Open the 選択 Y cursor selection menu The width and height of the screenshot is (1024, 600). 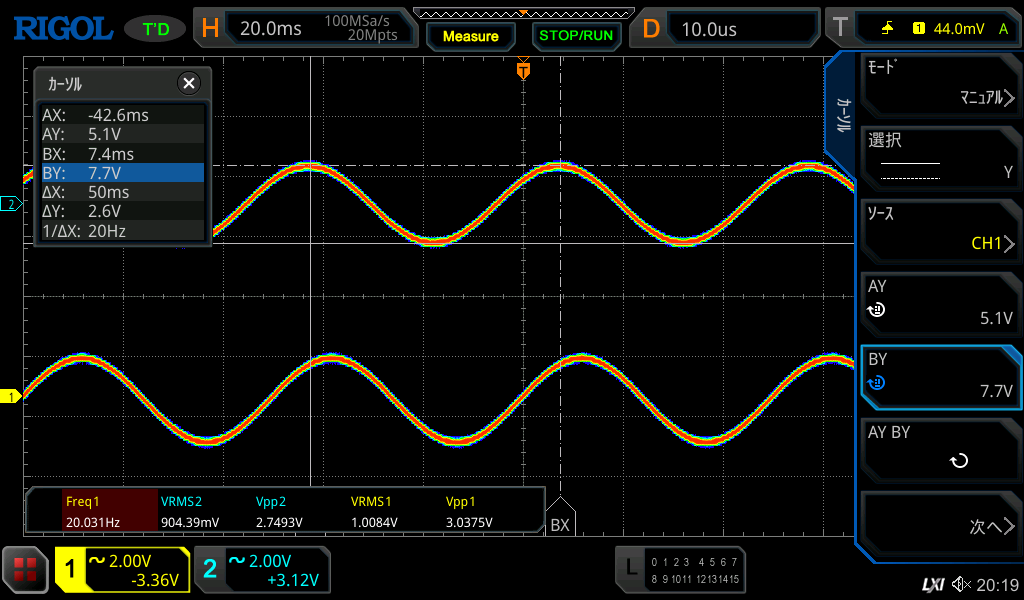tap(940, 156)
